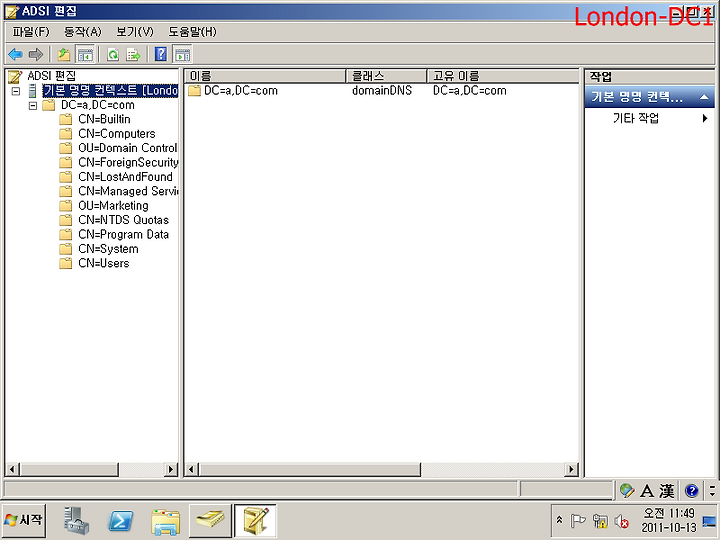
Task: Click the folder icon next to CN=Builtin
Action: pos(66,119)
